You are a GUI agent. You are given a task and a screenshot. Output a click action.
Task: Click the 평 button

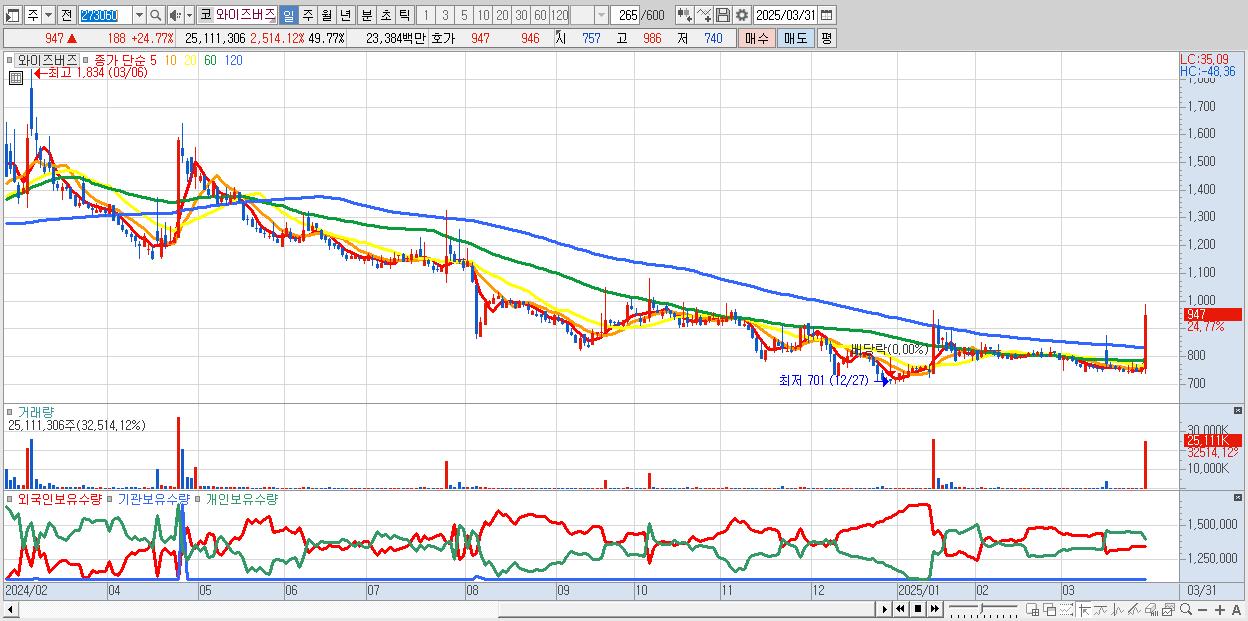tap(826, 38)
